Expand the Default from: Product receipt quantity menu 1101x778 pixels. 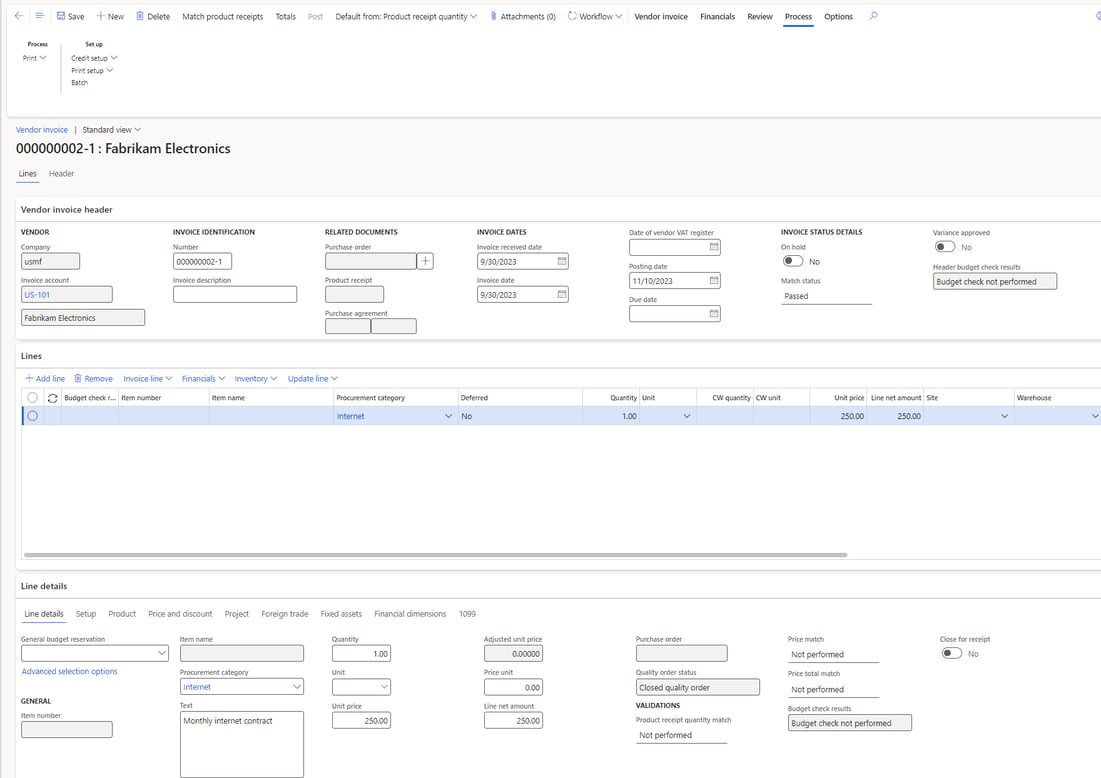[x=405, y=16]
